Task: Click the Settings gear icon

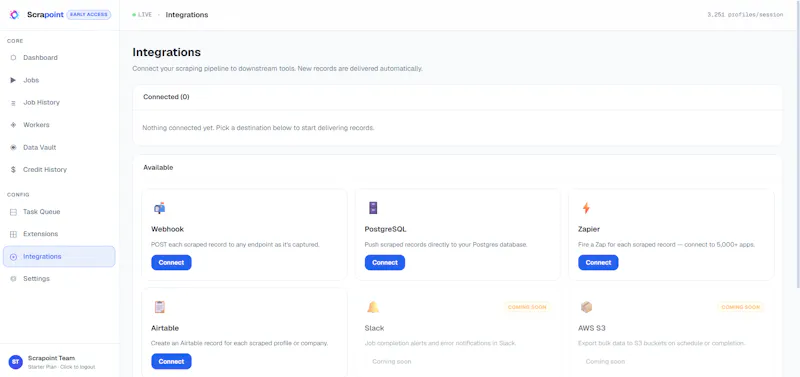Action: (13, 279)
